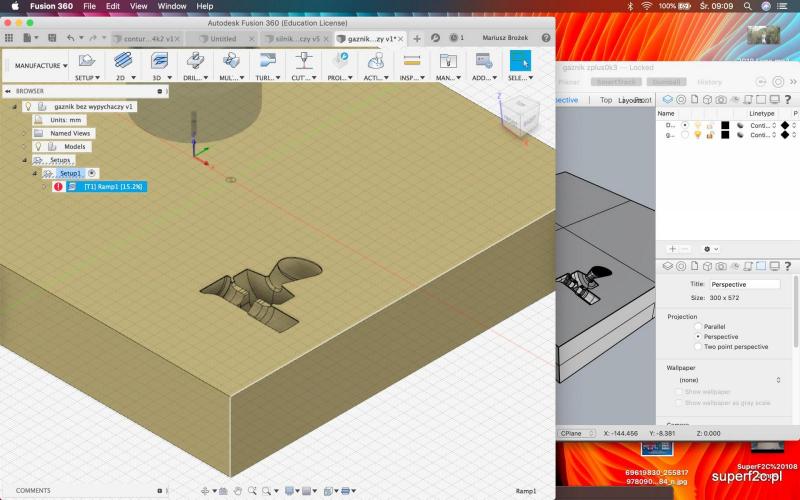Collapse the Setups tree node

coord(24,160)
